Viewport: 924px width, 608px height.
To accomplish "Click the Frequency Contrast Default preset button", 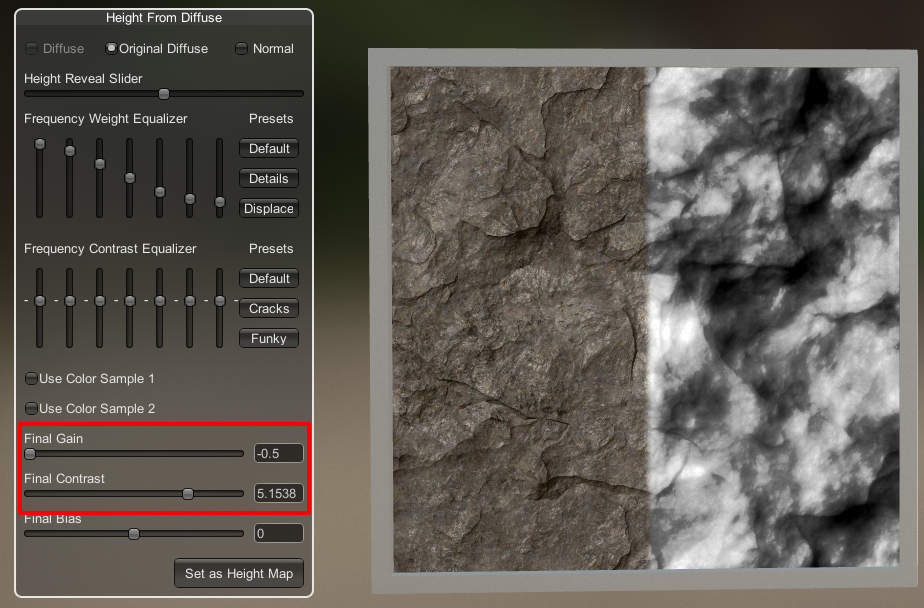I will click(269, 279).
